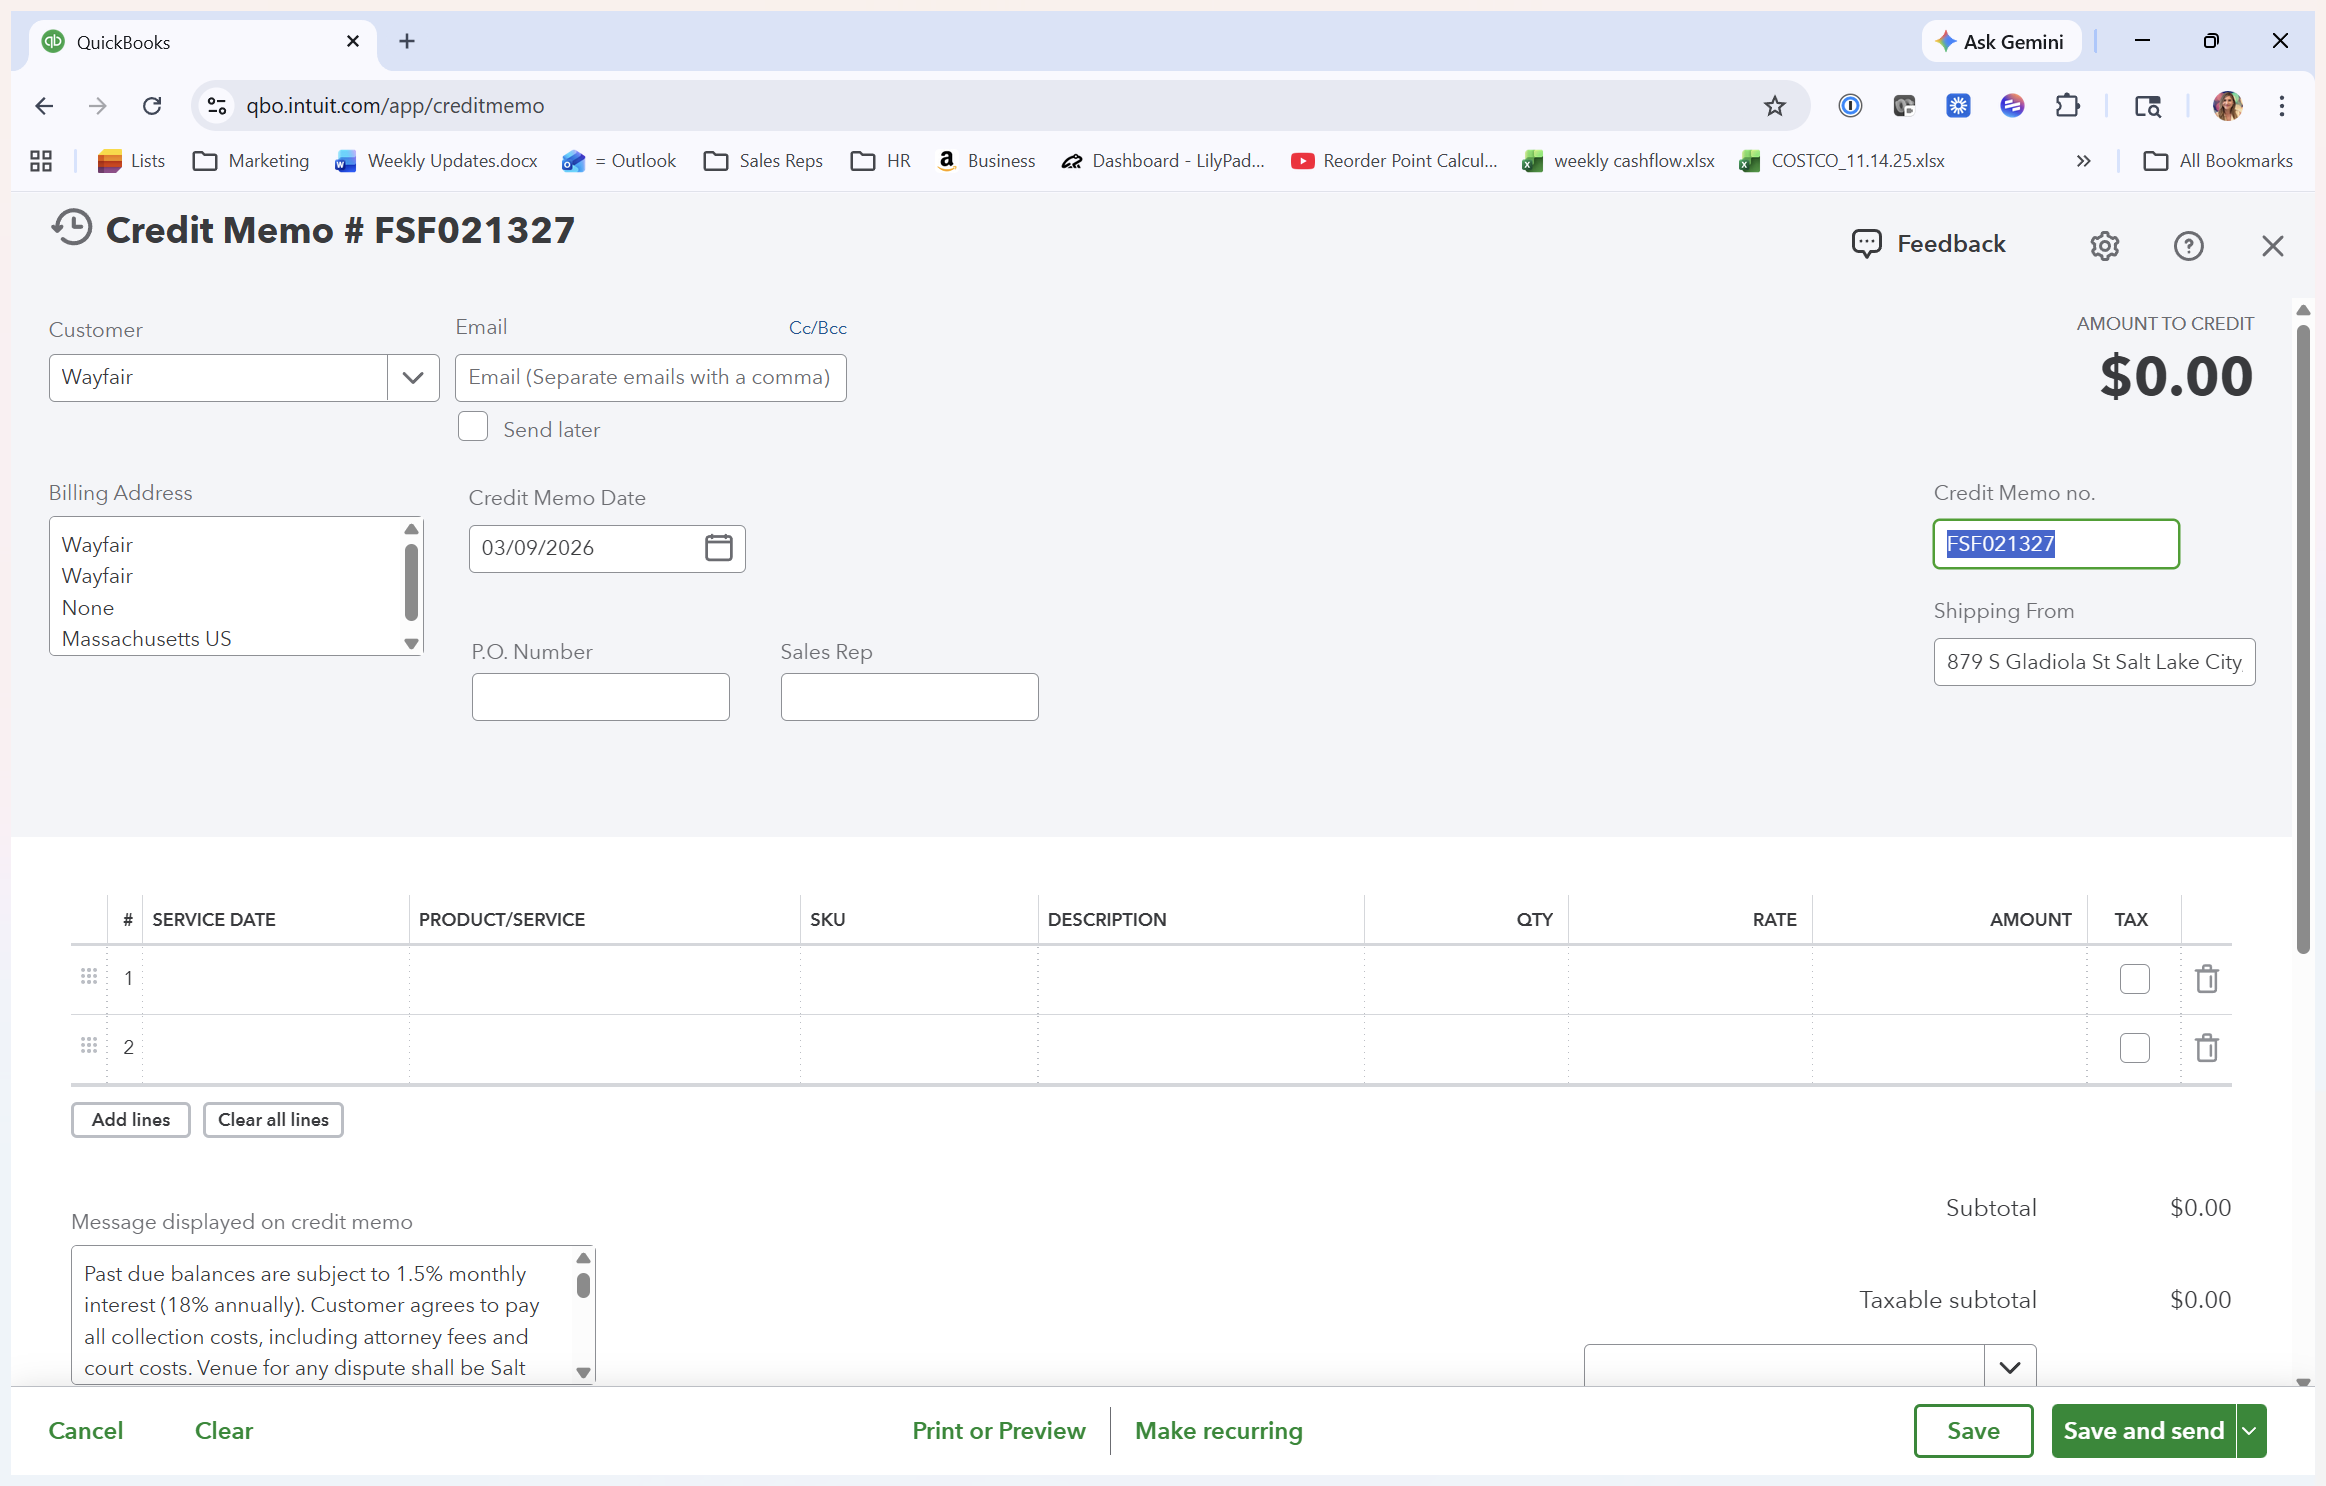This screenshot has height=1486, width=2326.
Task: Click the Add lines button
Action: pyautogui.click(x=131, y=1120)
